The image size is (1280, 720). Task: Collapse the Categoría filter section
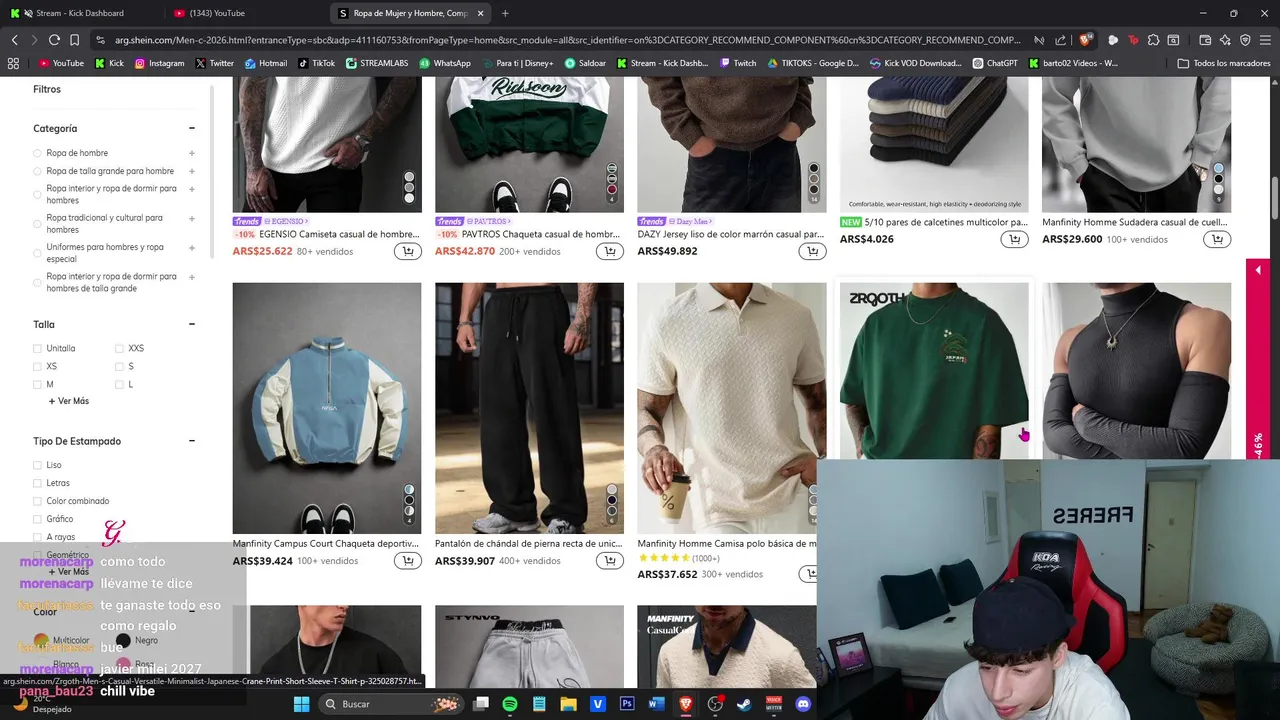tap(191, 128)
